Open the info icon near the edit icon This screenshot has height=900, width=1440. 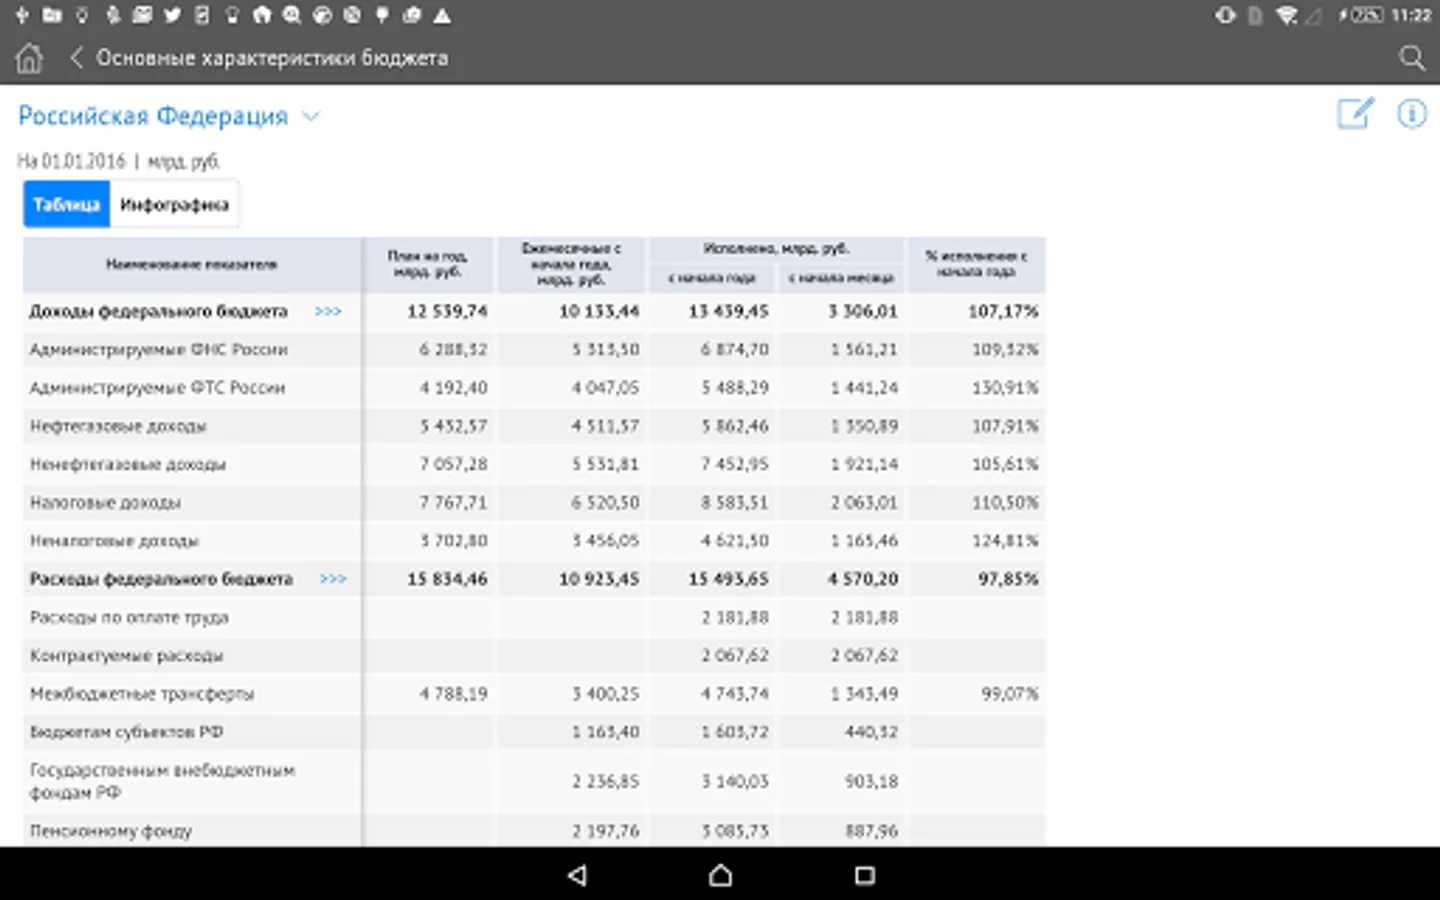[1412, 114]
